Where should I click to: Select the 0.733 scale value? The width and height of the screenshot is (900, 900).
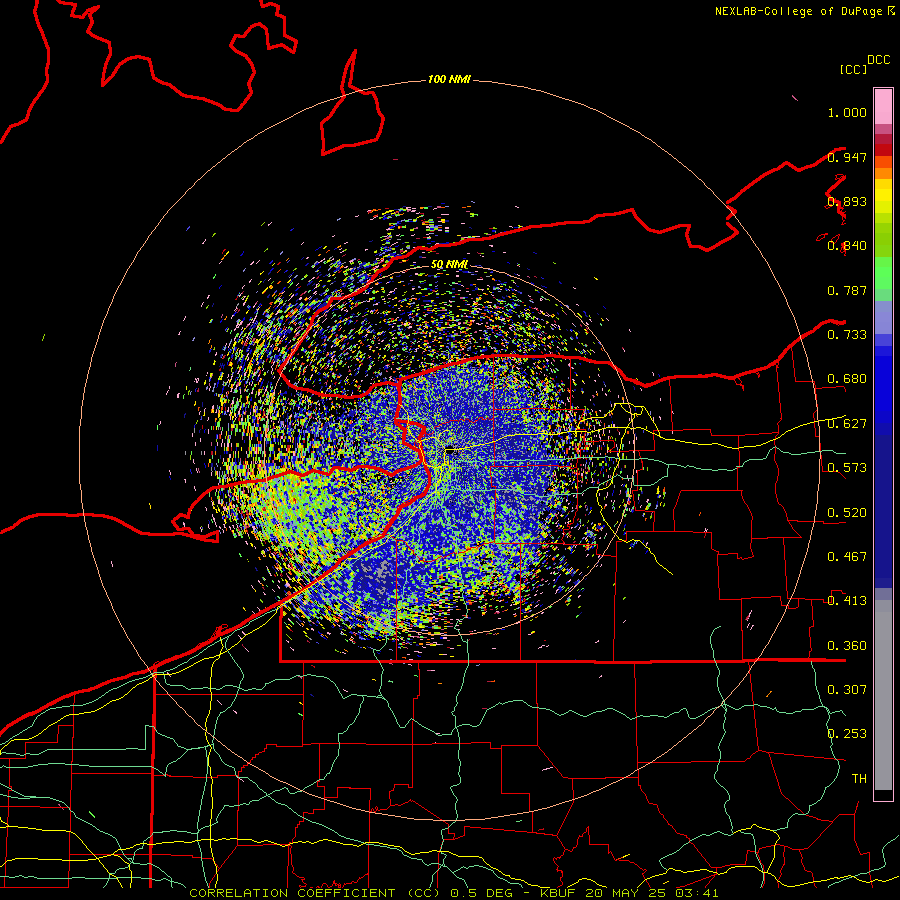point(847,335)
